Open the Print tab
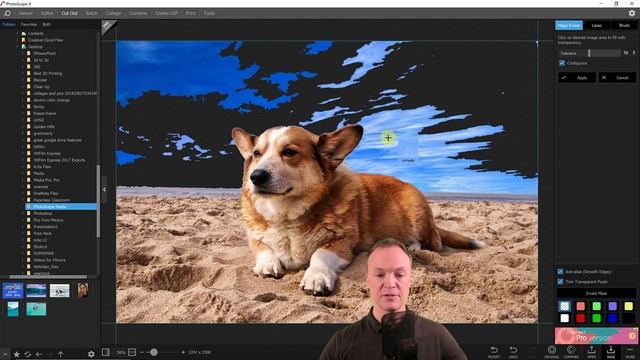640x360 pixels. pos(190,13)
